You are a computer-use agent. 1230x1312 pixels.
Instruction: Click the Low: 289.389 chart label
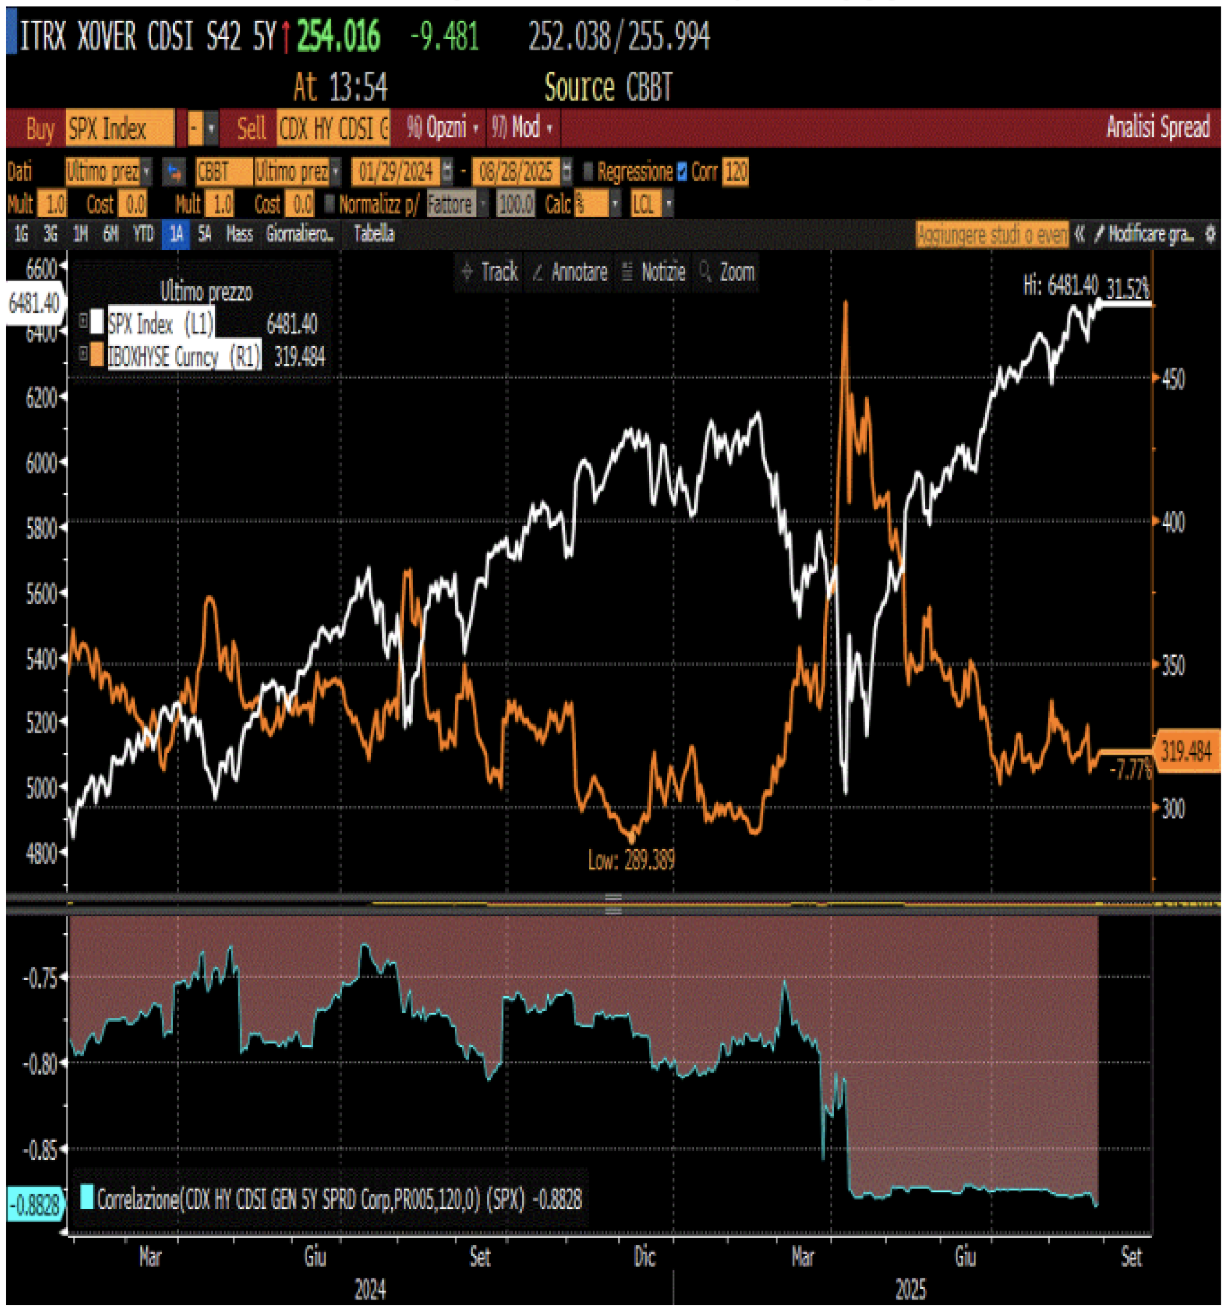coord(631,860)
